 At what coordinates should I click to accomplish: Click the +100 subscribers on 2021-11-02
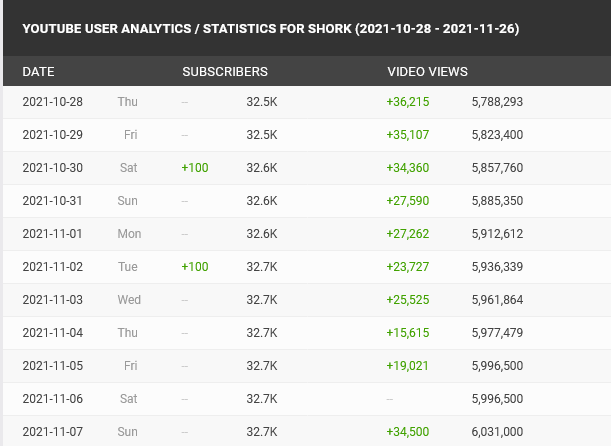(195, 267)
